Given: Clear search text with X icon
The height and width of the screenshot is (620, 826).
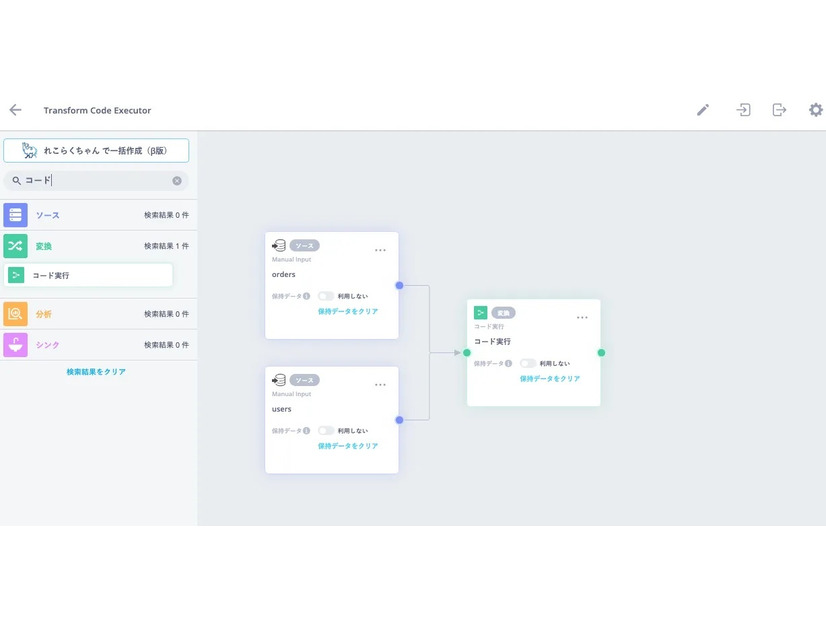Looking at the screenshot, I should point(177,181).
